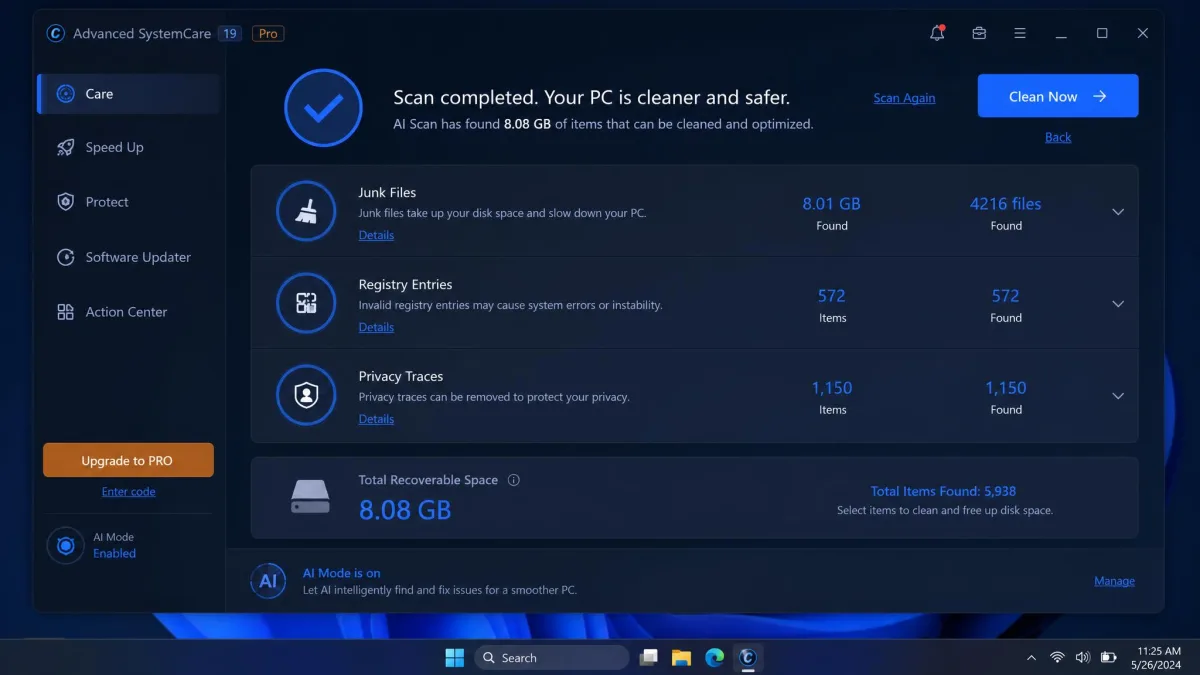Open Details link under Registry Entries
The image size is (1200, 675).
click(376, 327)
